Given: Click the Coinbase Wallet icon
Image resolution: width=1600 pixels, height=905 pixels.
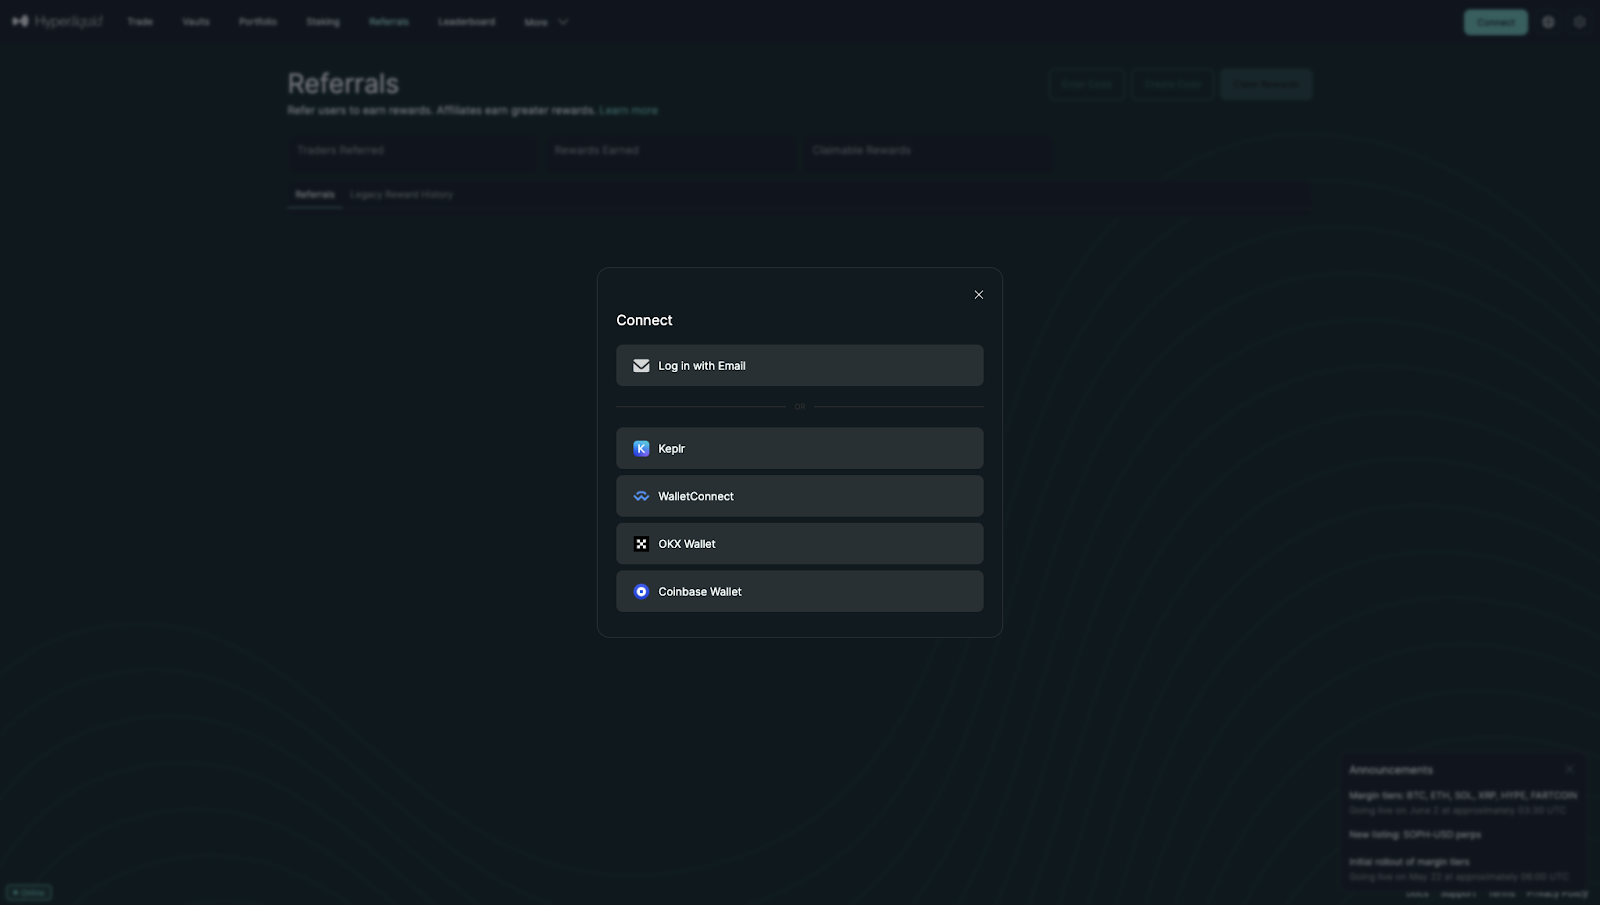Looking at the screenshot, I should coord(641,591).
